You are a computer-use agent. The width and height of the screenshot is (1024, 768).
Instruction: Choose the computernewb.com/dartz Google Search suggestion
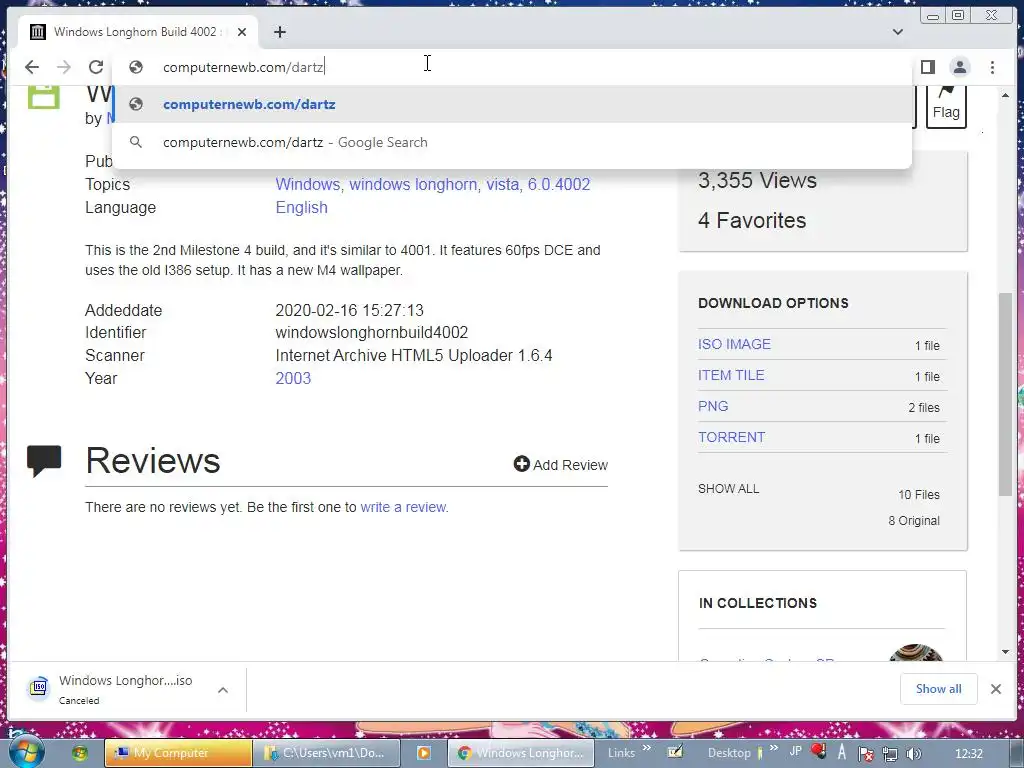point(512,142)
